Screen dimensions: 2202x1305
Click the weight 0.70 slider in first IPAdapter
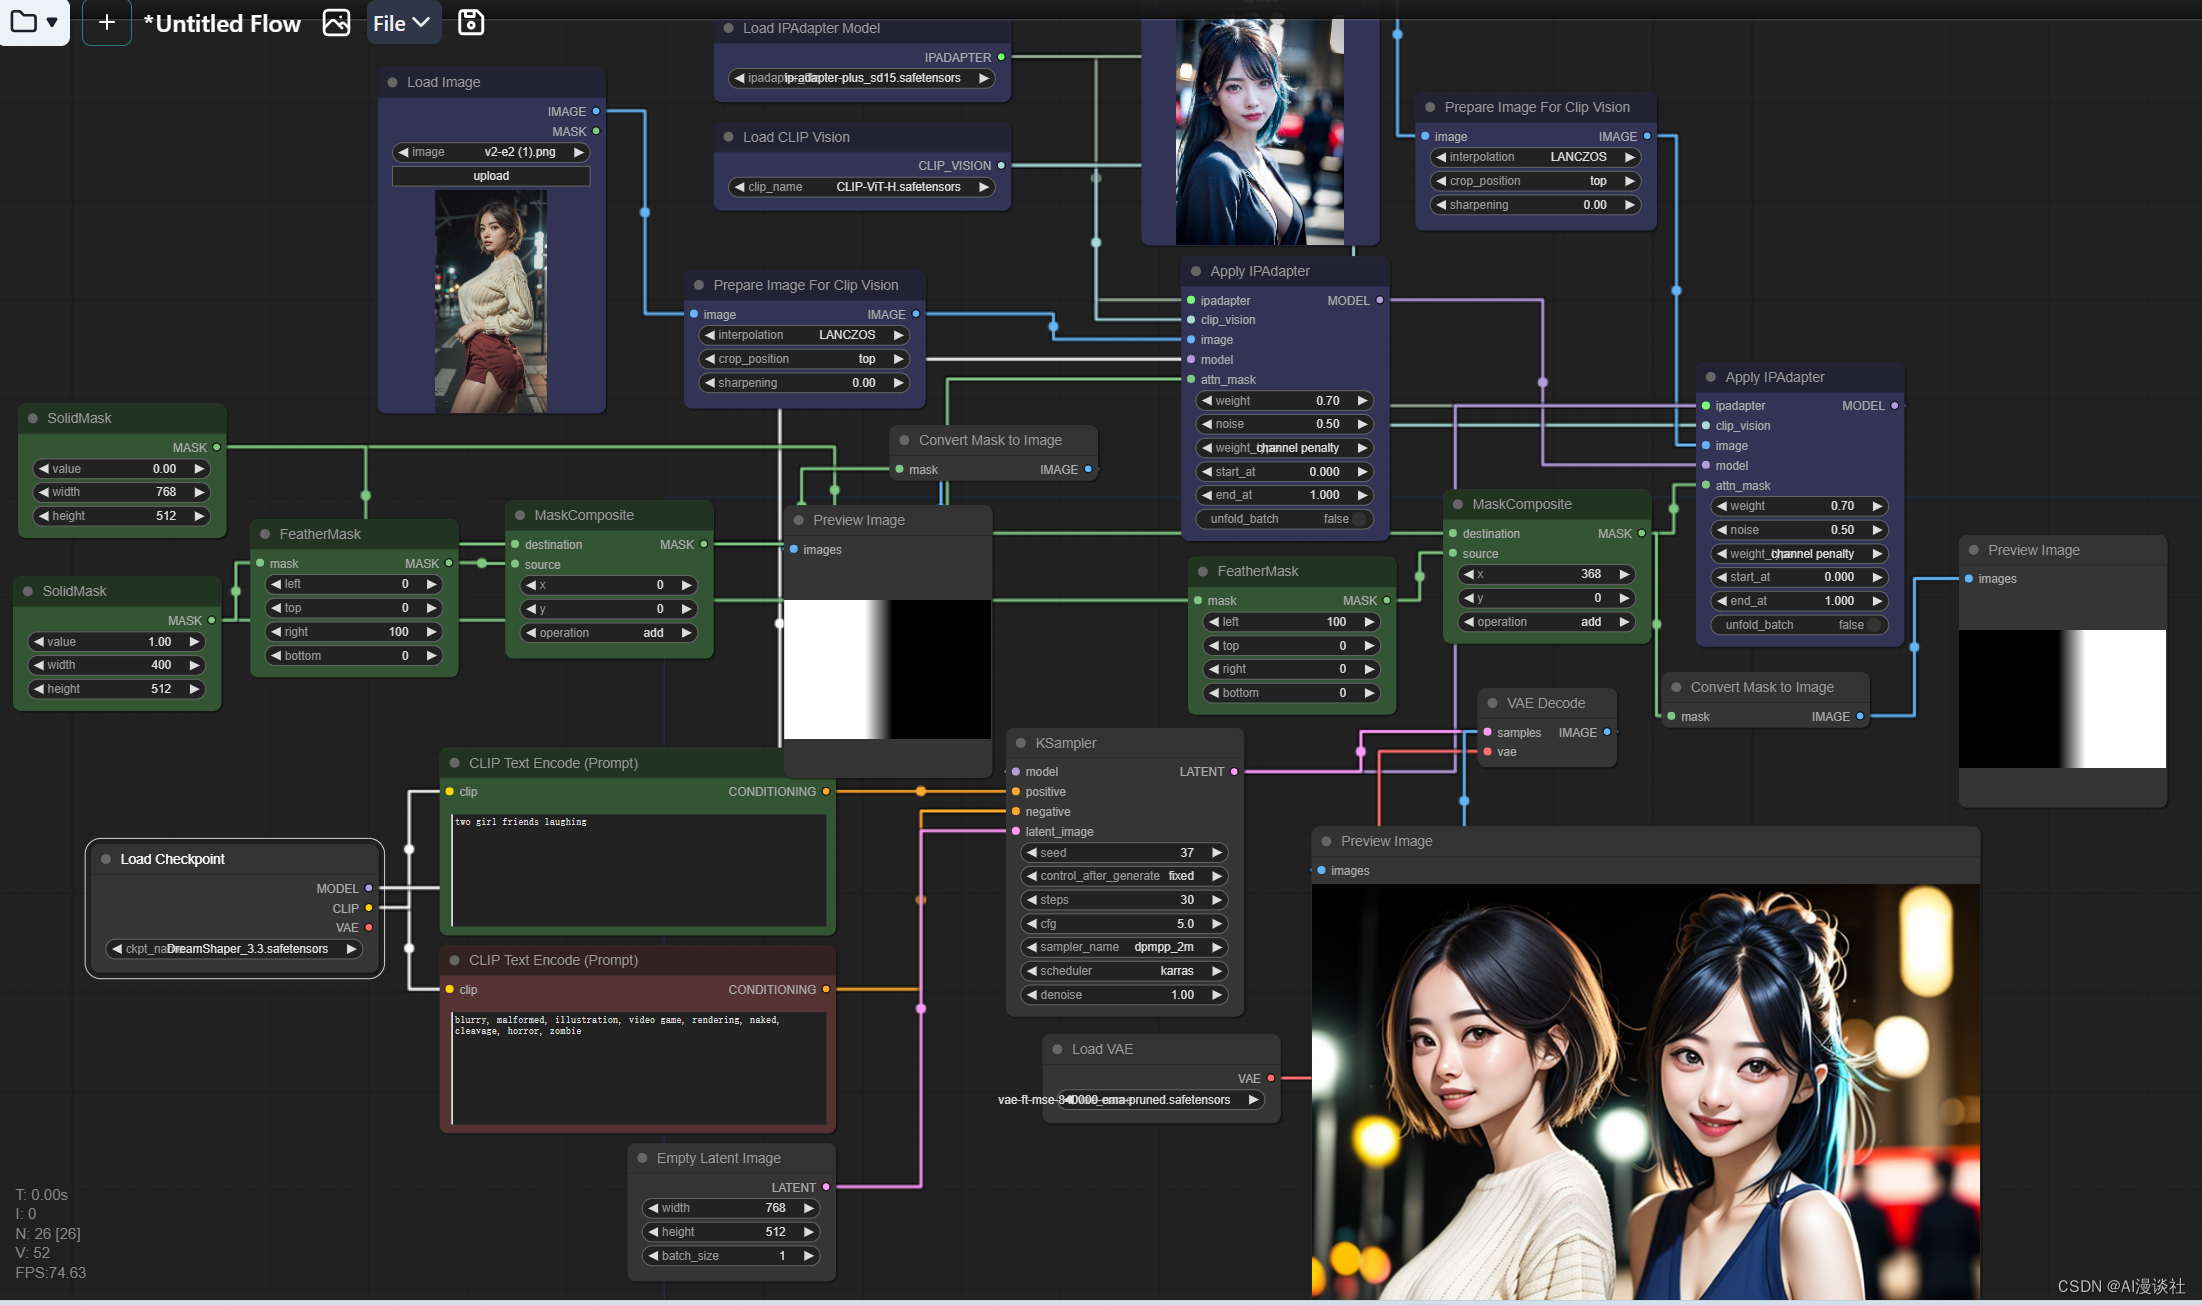[1284, 401]
